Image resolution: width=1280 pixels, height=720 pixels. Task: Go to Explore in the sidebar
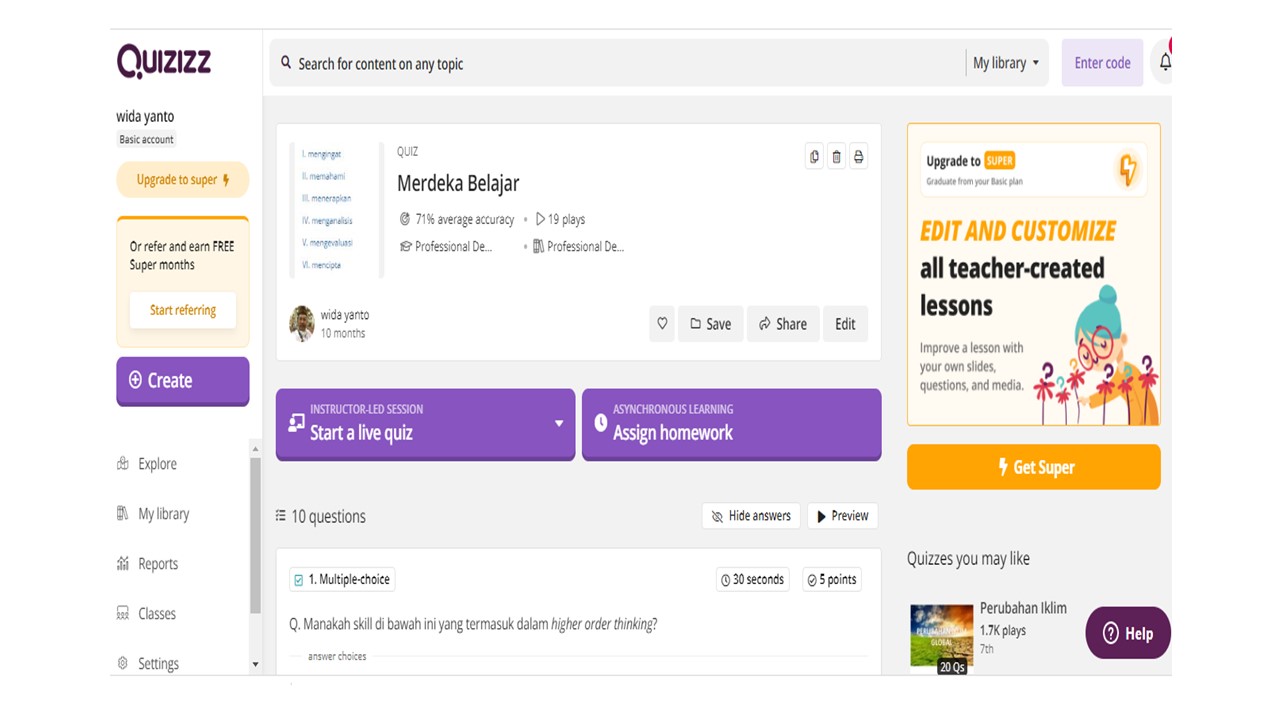point(157,464)
